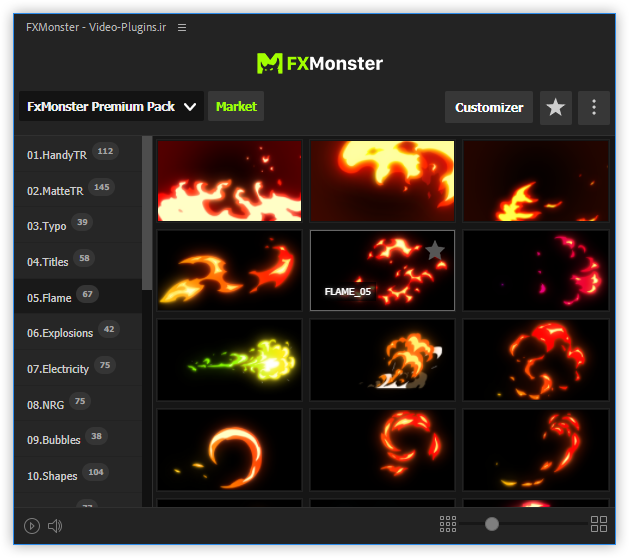
Task: Select the red cloud explosion thumbnail
Action: [536, 360]
